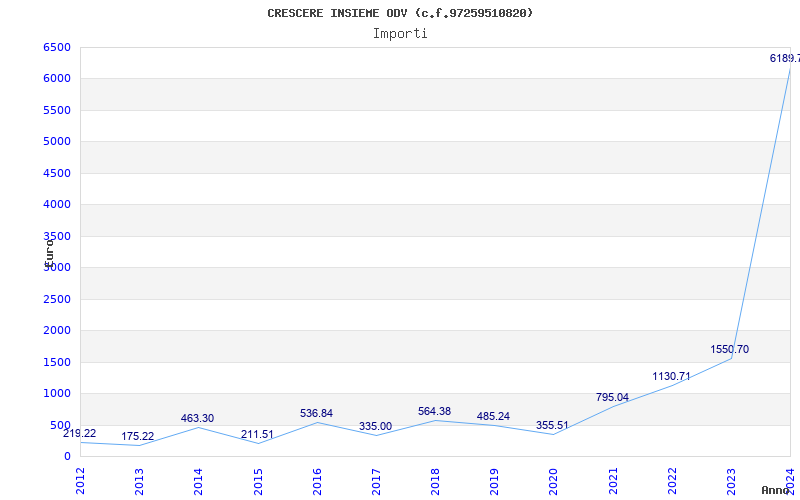This screenshot has width=800, height=500.
Task: Click the chart title CRESCERE INSIEME ODV
Action: [x=400, y=13]
